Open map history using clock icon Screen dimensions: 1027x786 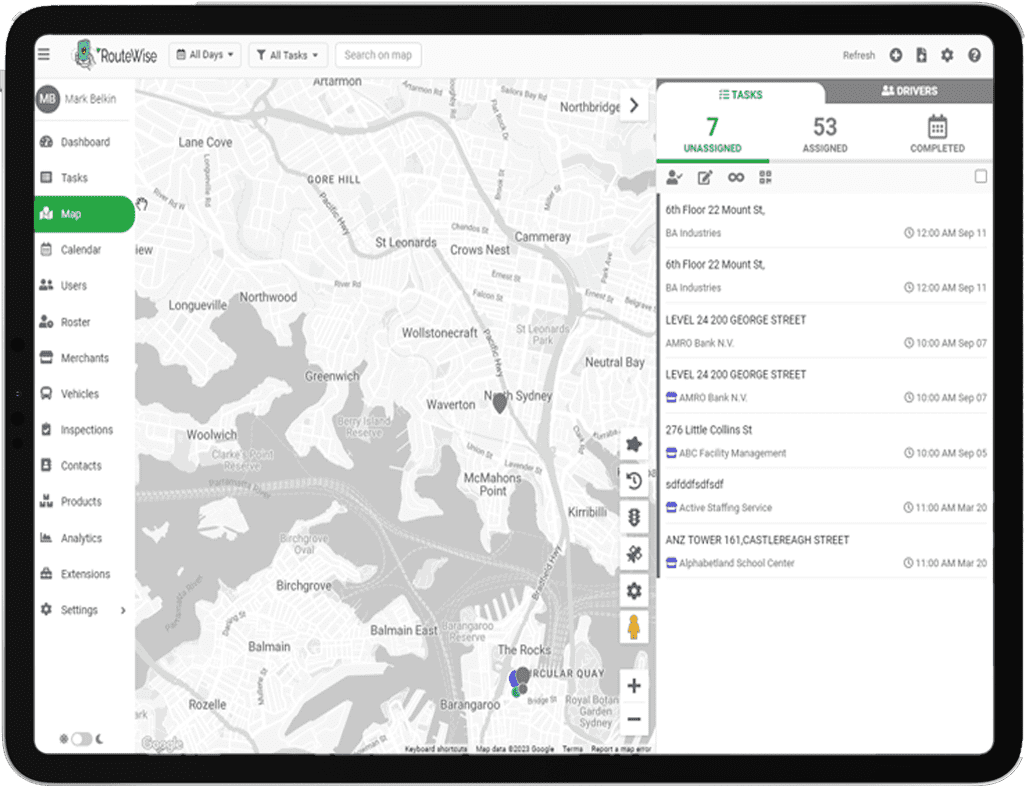(x=634, y=480)
